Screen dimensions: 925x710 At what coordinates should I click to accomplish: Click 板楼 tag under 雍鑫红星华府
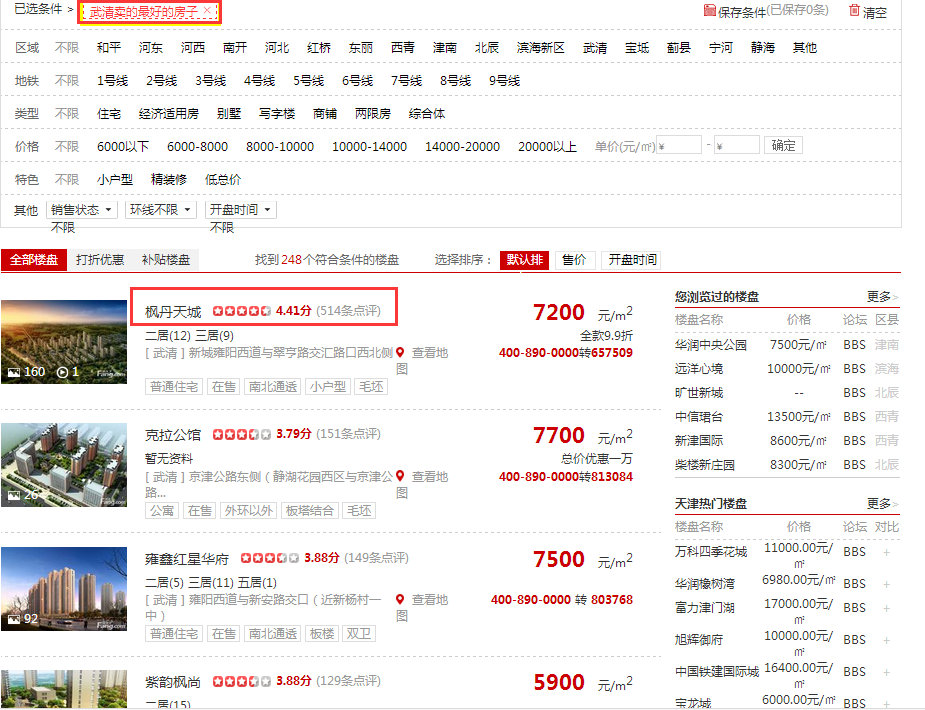click(x=322, y=634)
